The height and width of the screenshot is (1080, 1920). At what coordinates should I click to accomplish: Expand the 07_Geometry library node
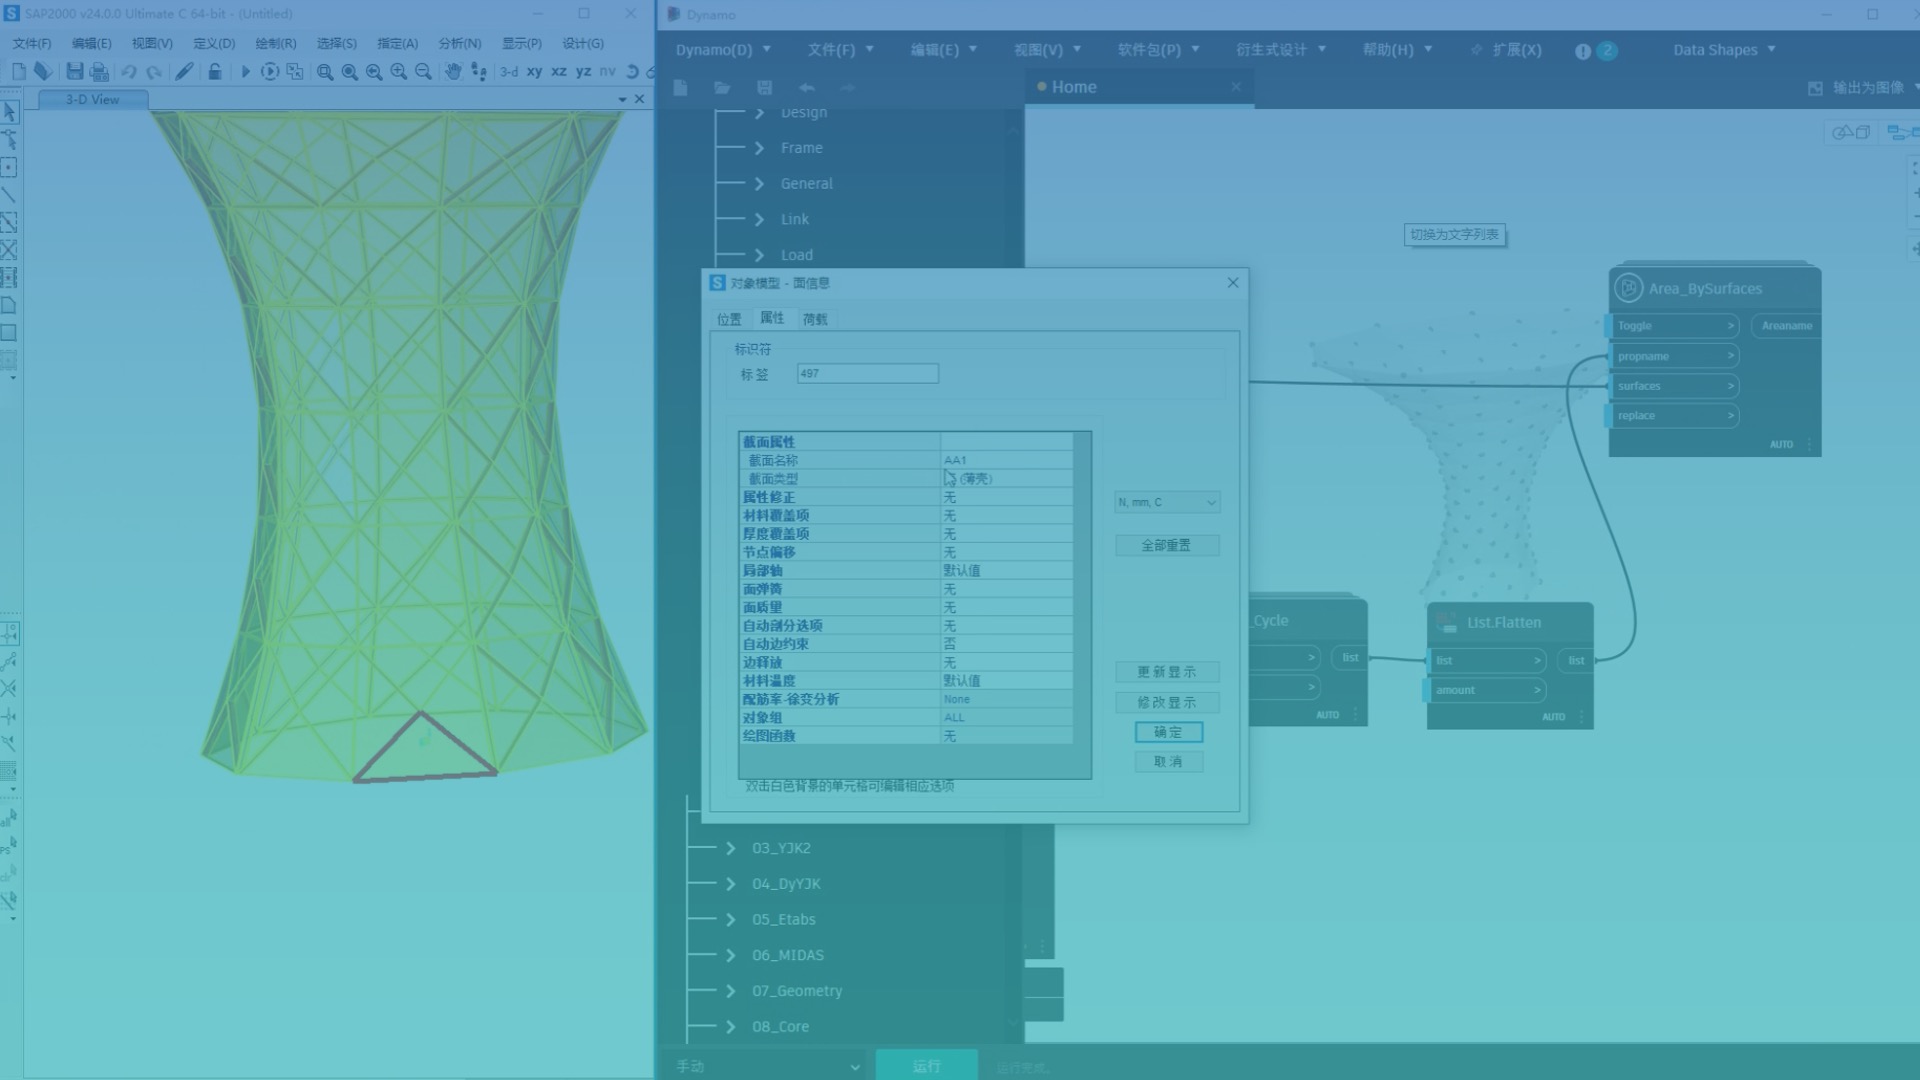pos(731,991)
